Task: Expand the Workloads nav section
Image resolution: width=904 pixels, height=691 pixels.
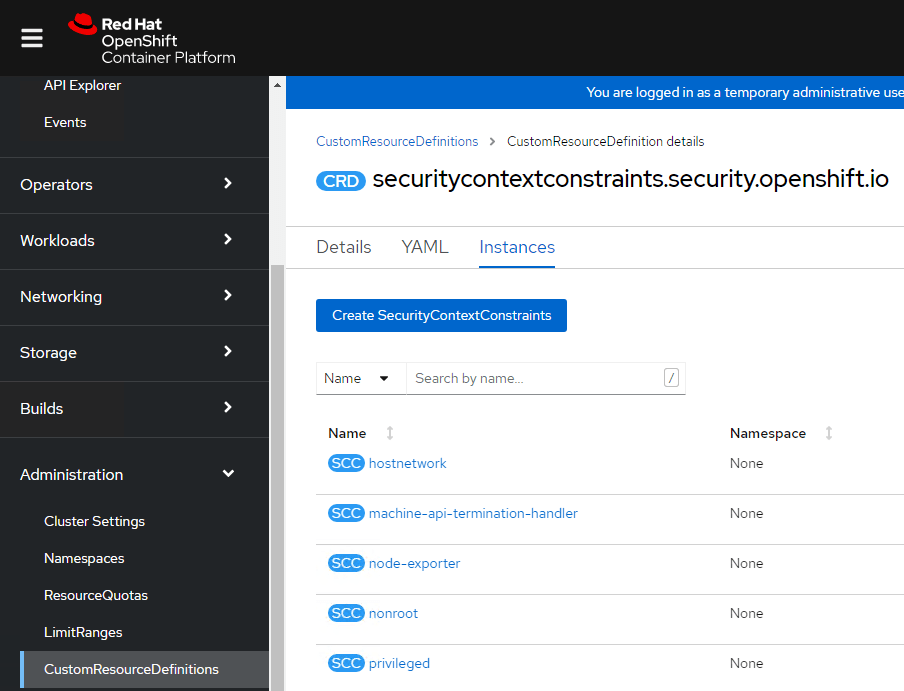Action: point(134,241)
